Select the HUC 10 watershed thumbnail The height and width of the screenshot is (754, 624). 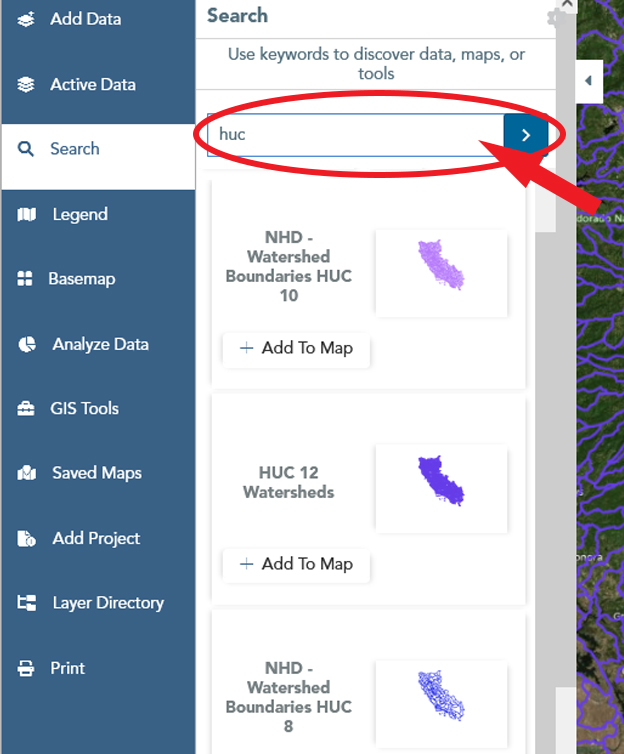[x=441, y=274]
